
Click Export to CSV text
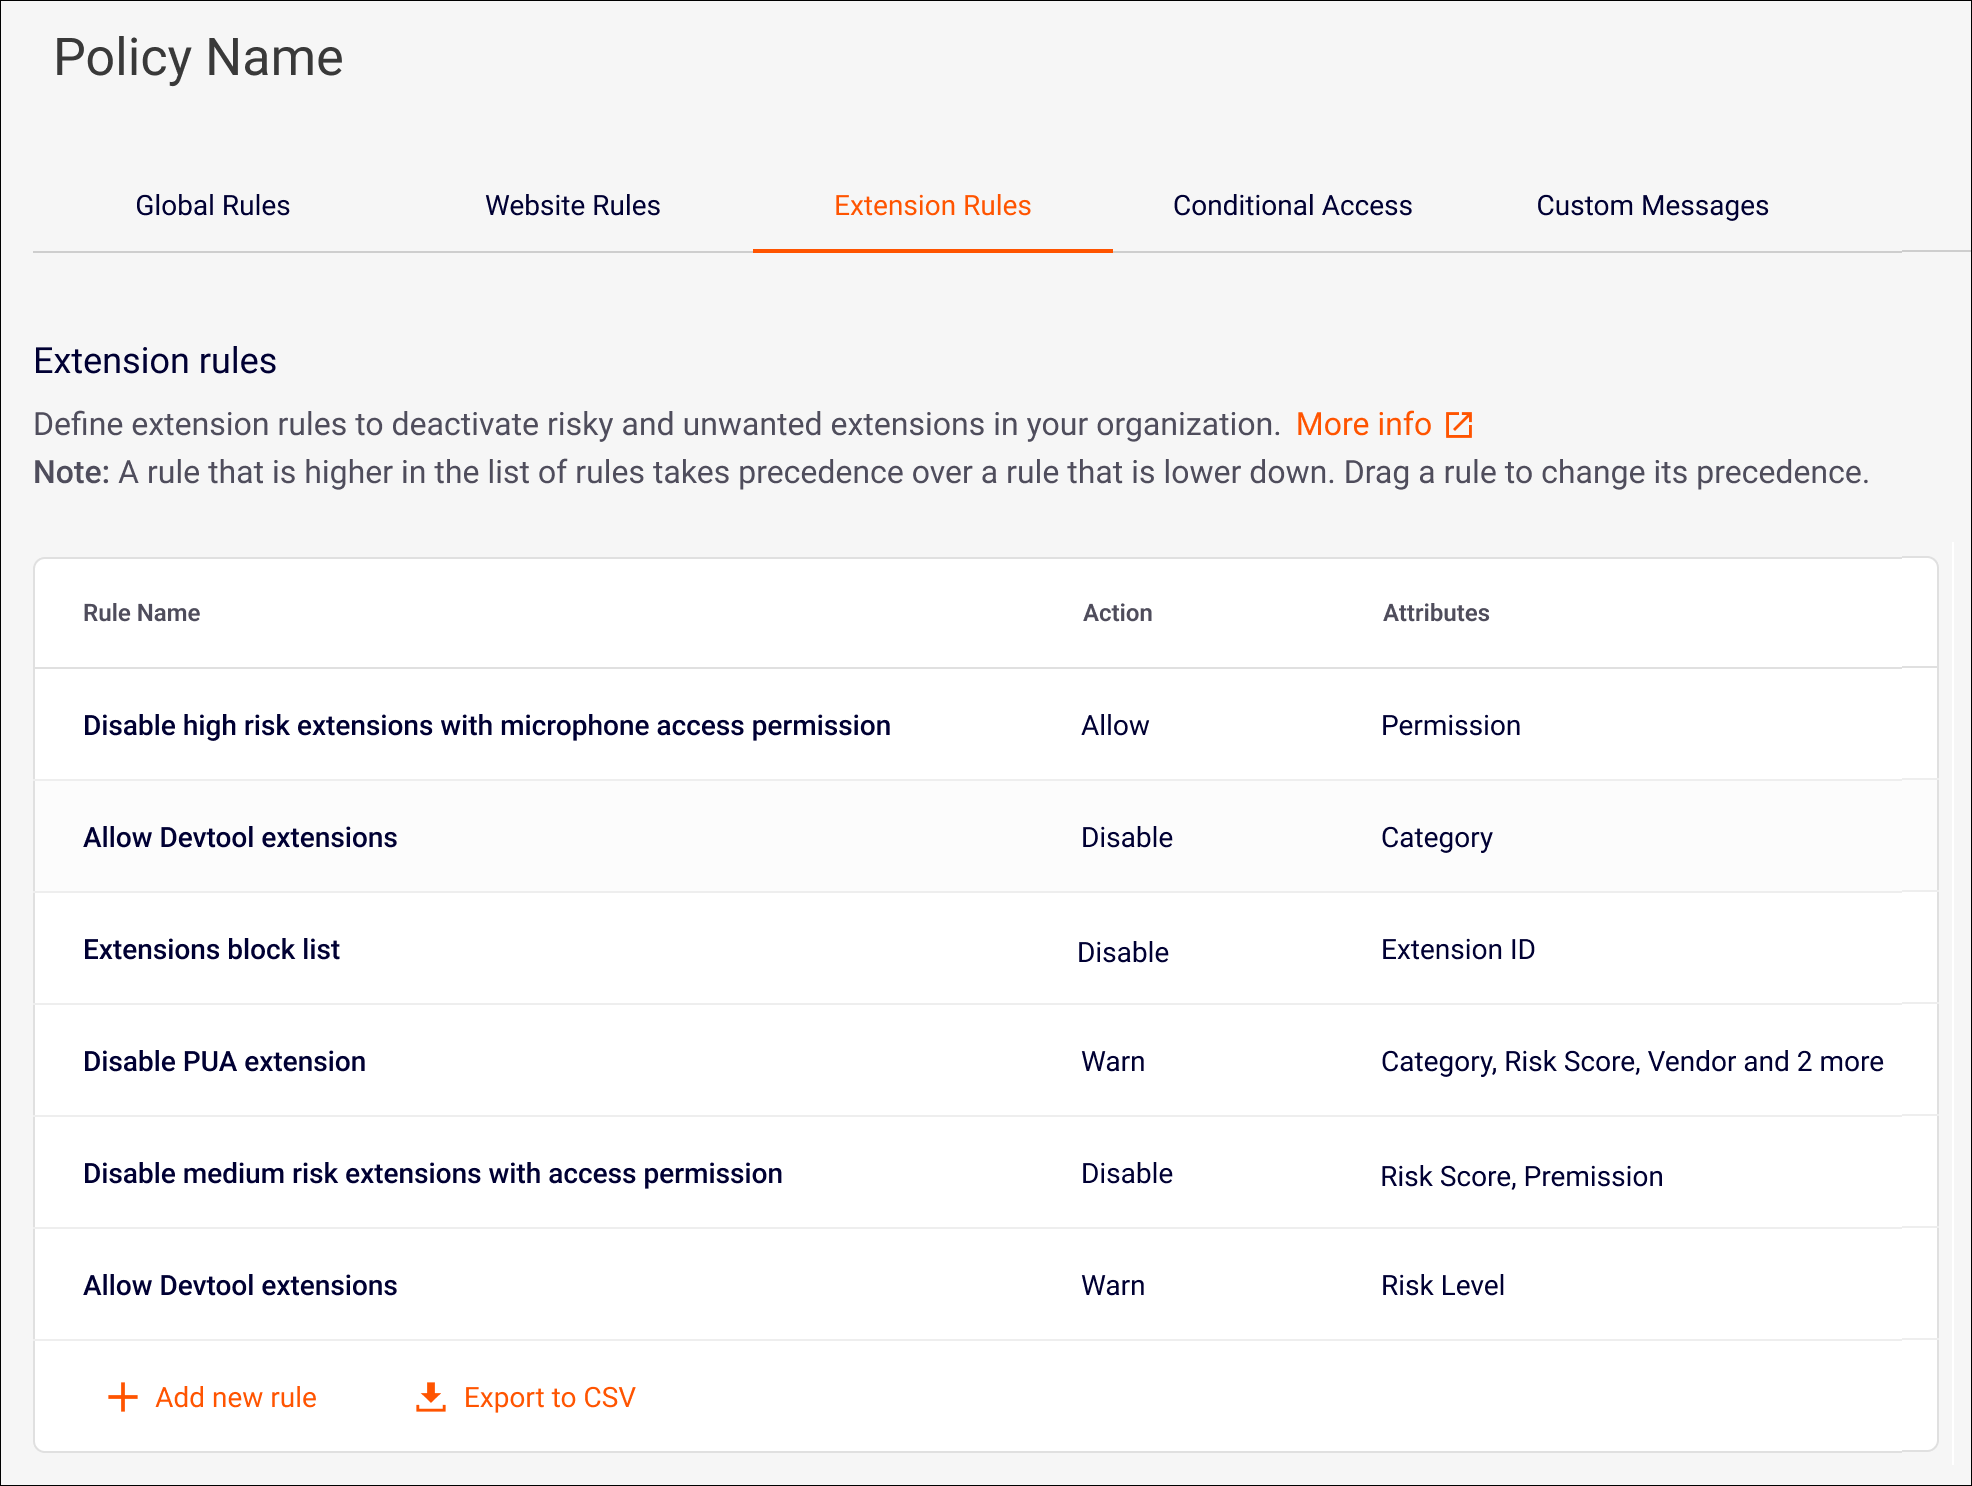tap(549, 1397)
